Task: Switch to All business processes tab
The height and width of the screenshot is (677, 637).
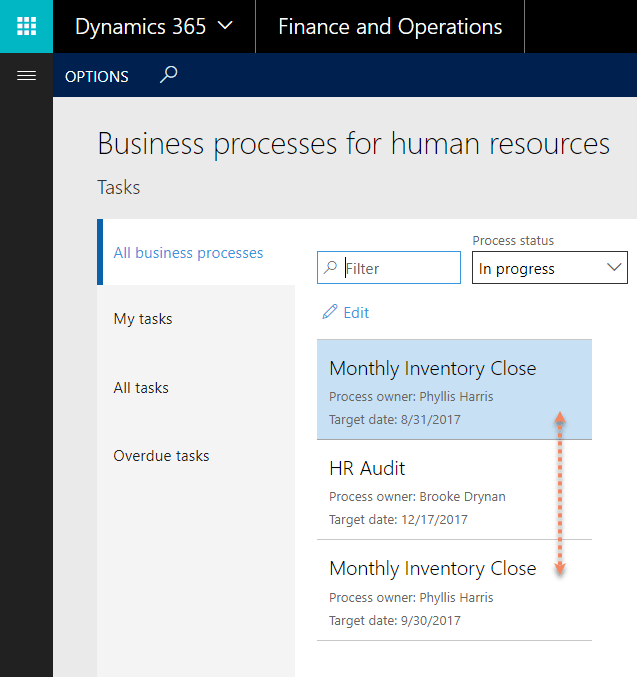Action: click(188, 253)
